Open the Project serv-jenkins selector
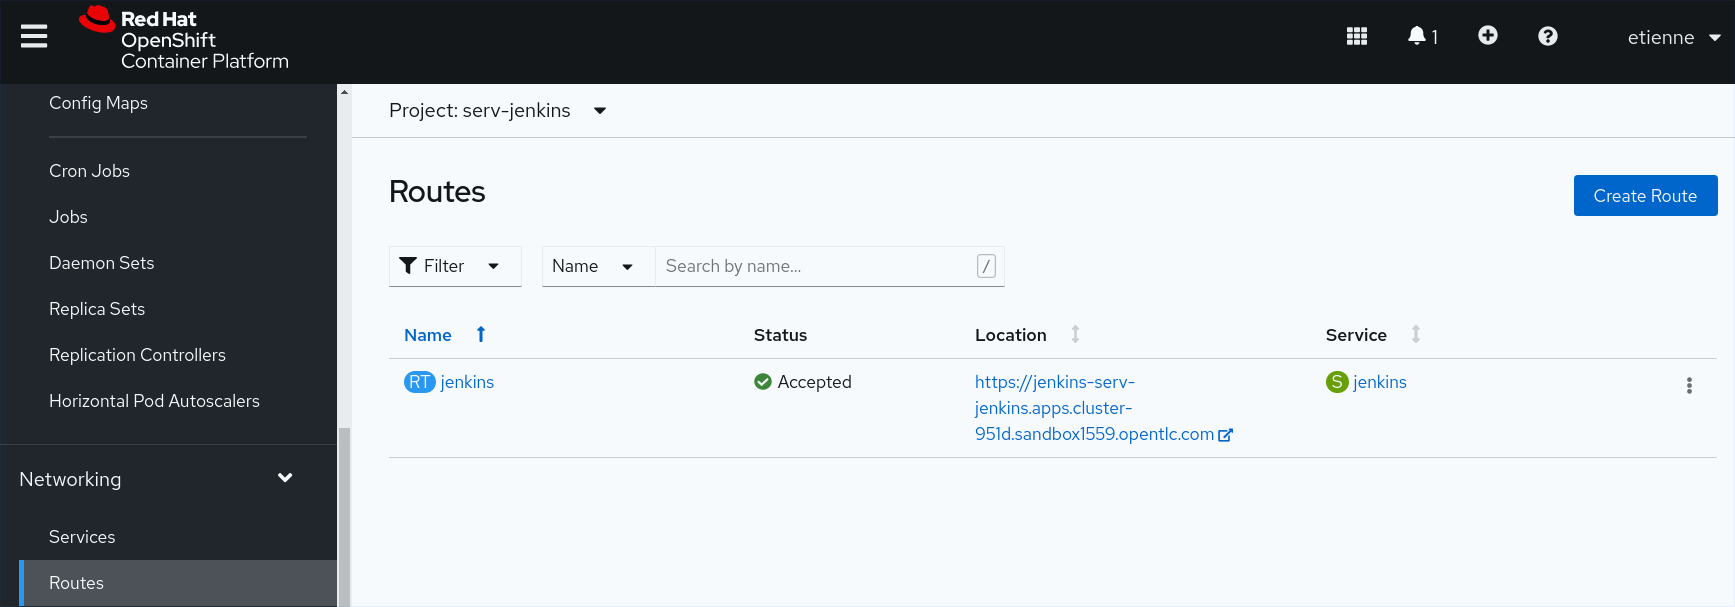The height and width of the screenshot is (607, 1735). click(498, 110)
